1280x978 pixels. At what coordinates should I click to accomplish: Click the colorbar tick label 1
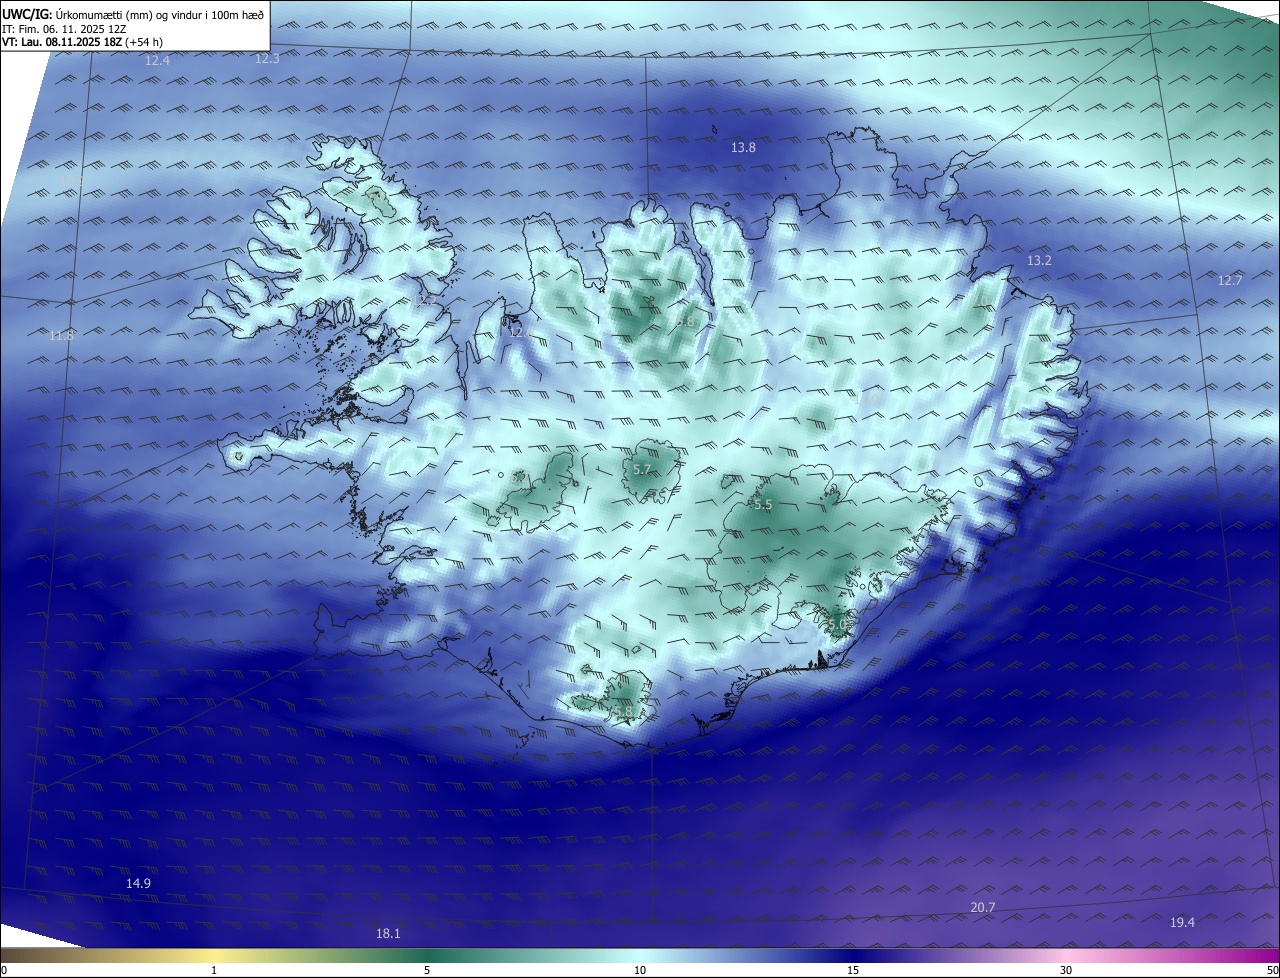214,970
